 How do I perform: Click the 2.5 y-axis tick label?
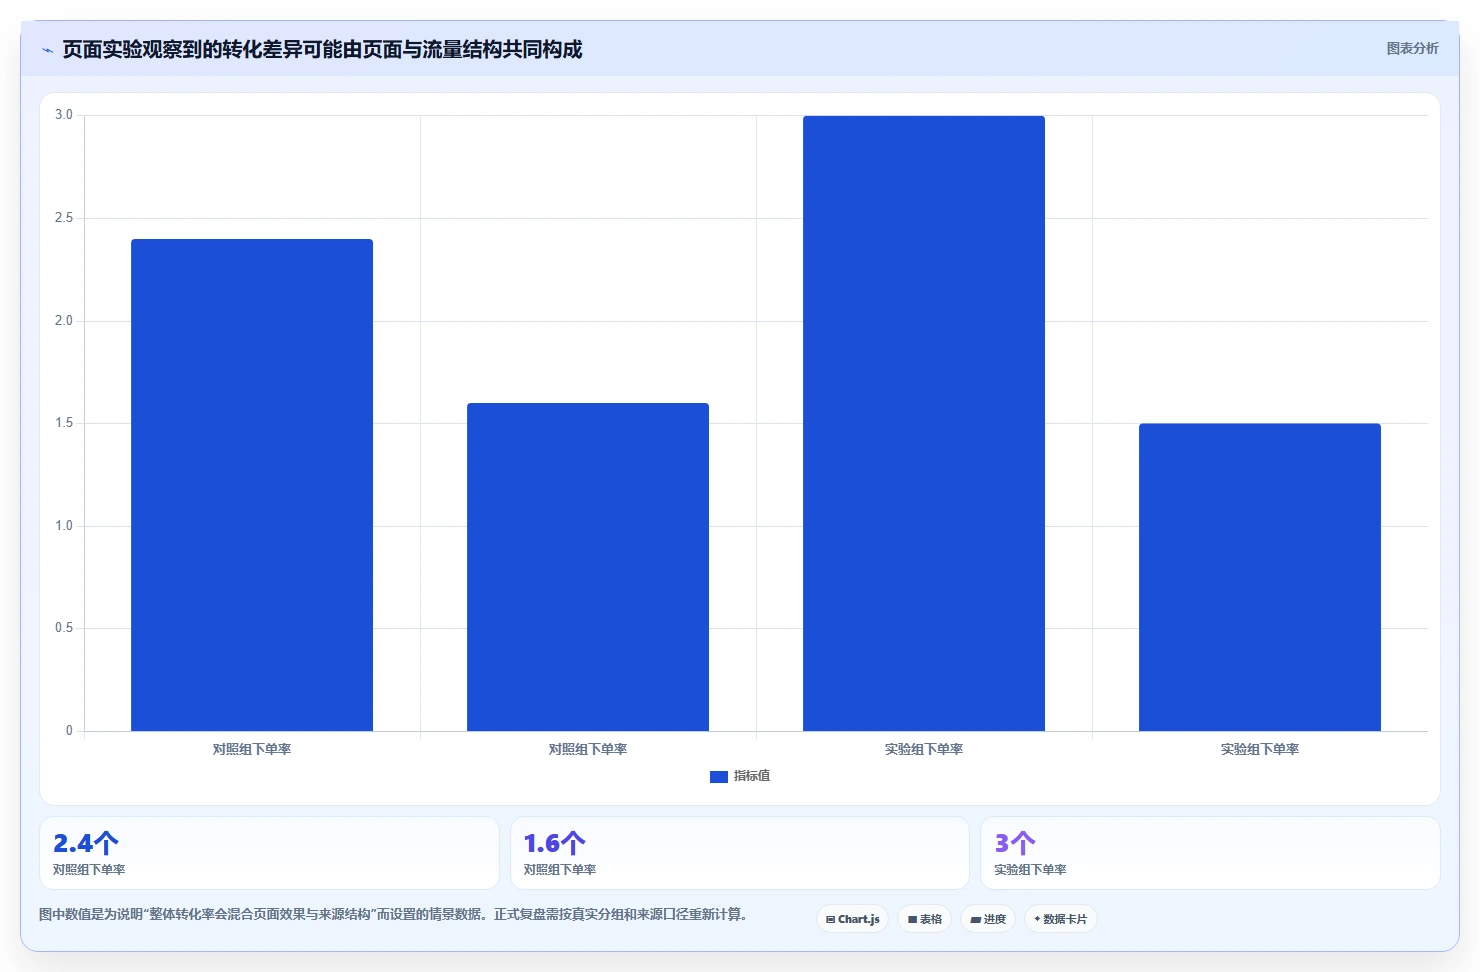tap(64, 218)
